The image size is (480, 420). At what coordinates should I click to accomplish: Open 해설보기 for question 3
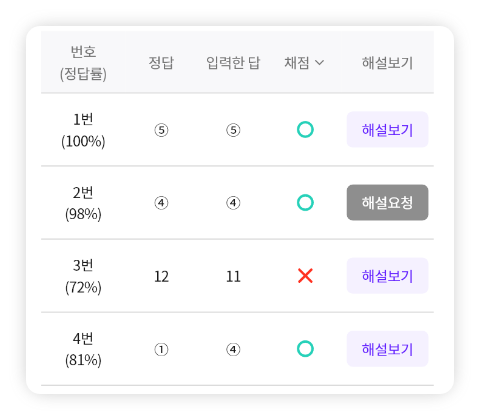[x=387, y=276]
